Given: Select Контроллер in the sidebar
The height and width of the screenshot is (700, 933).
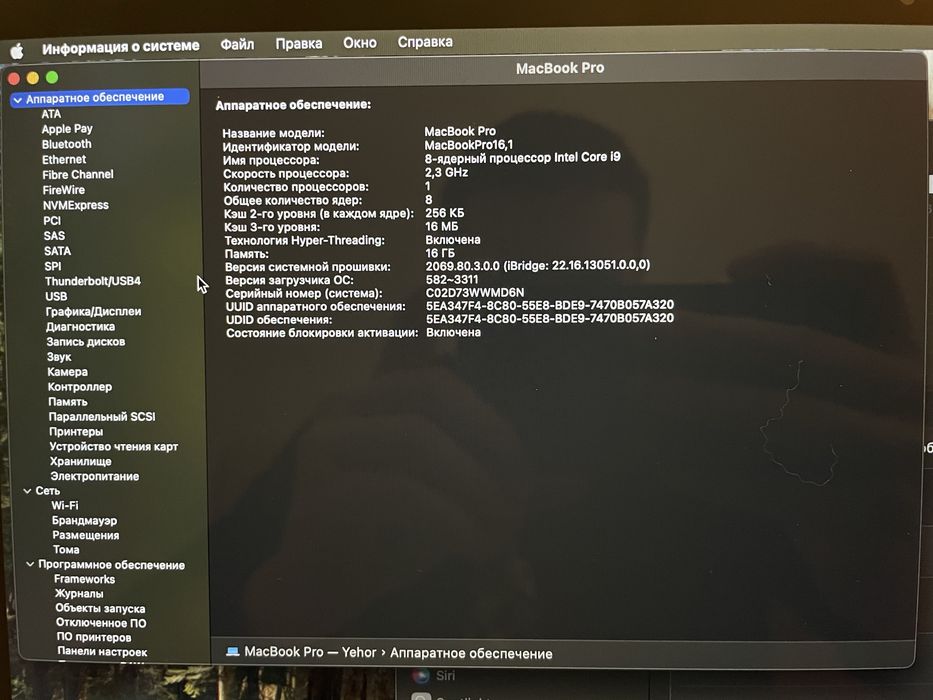Looking at the screenshot, I should (x=80, y=387).
